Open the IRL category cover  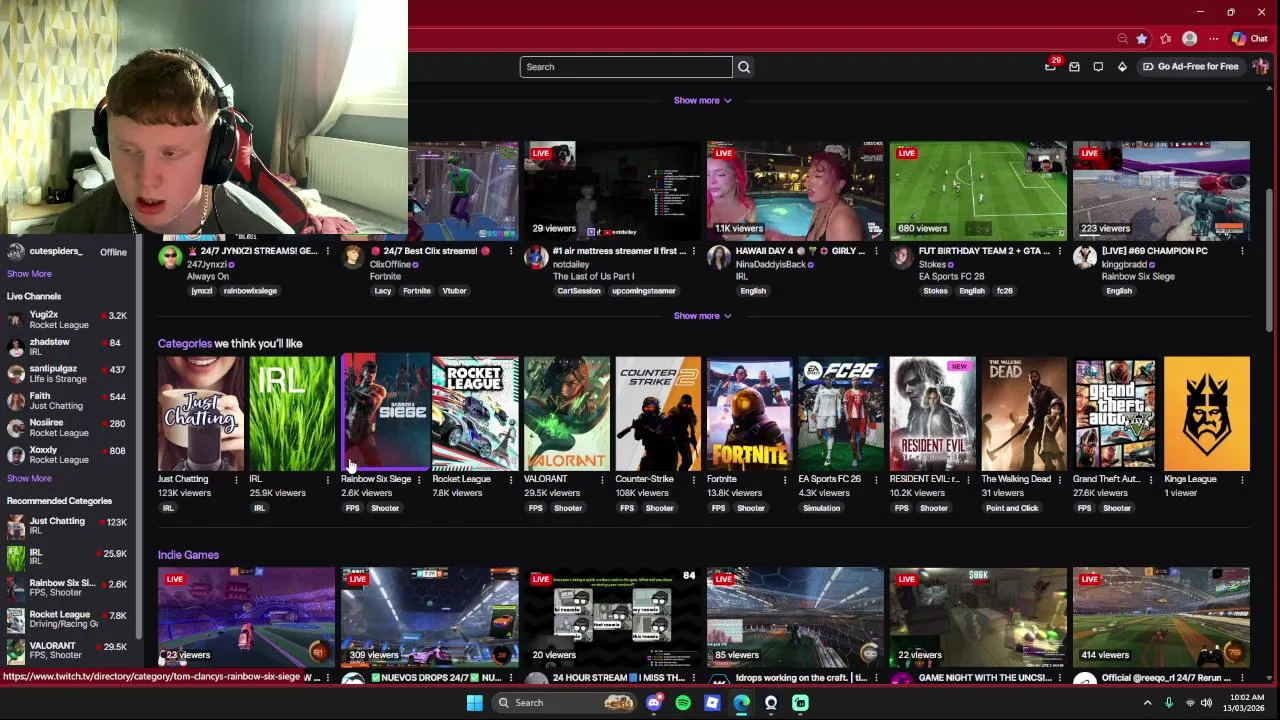point(292,412)
